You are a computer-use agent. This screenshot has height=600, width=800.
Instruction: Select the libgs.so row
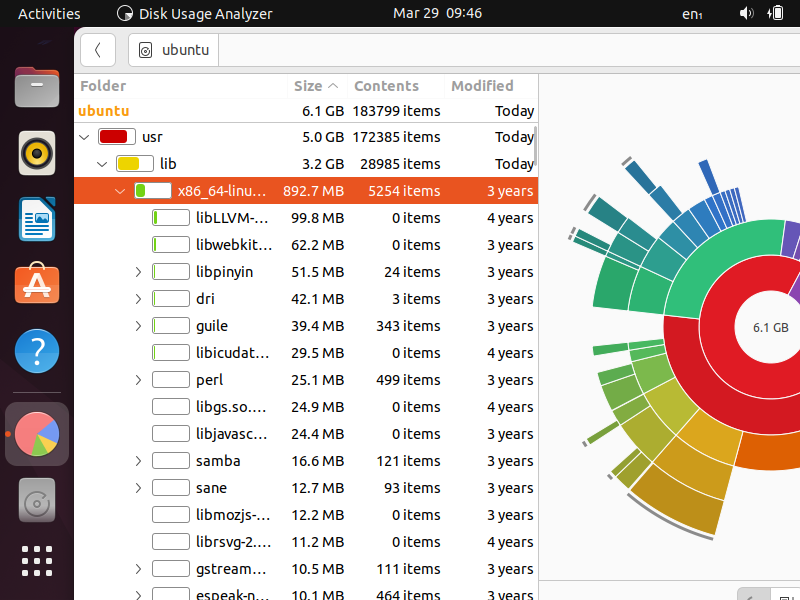(306, 407)
